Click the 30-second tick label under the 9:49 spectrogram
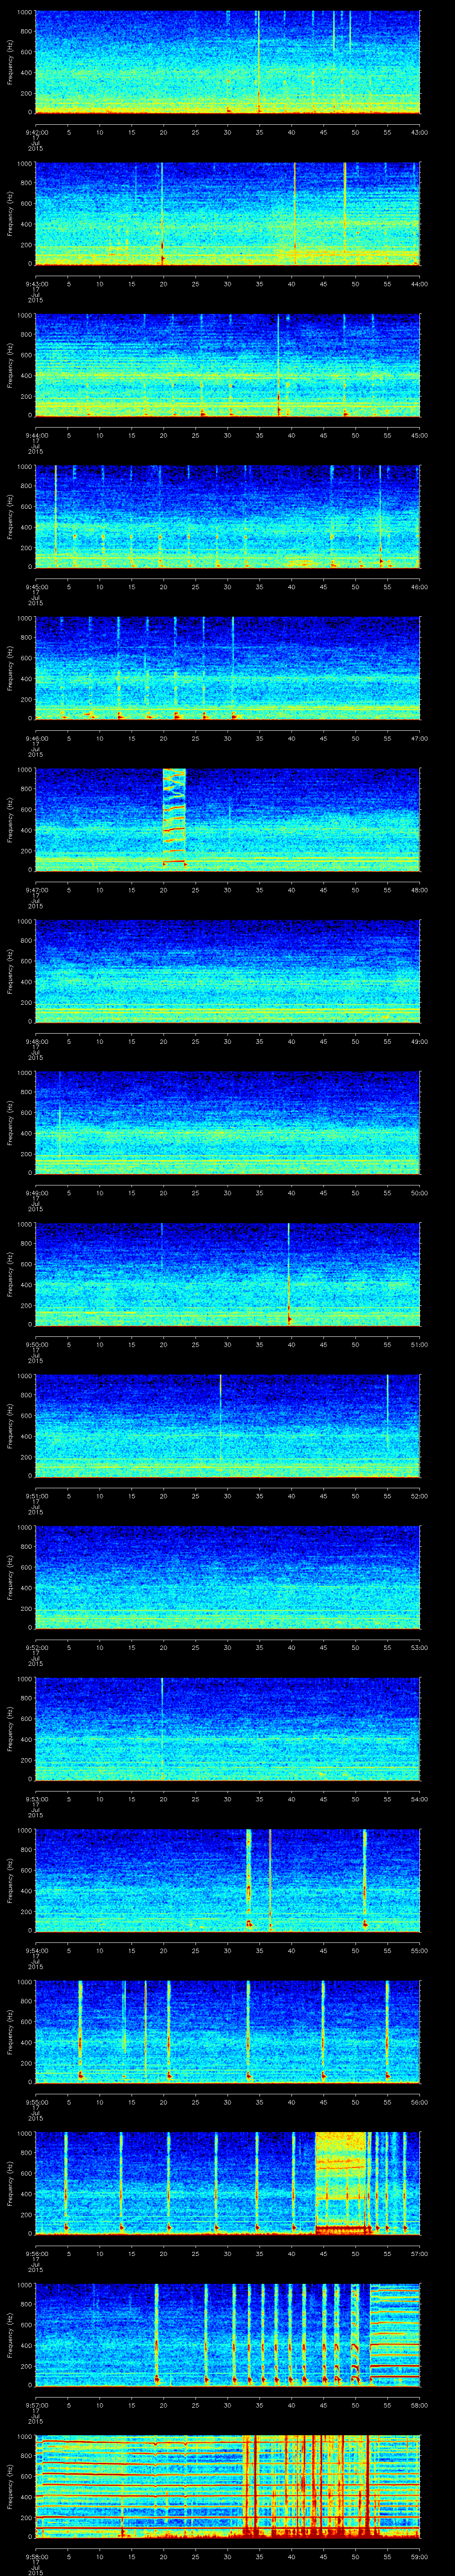The height and width of the screenshot is (2576, 455). coord(227,1192)
